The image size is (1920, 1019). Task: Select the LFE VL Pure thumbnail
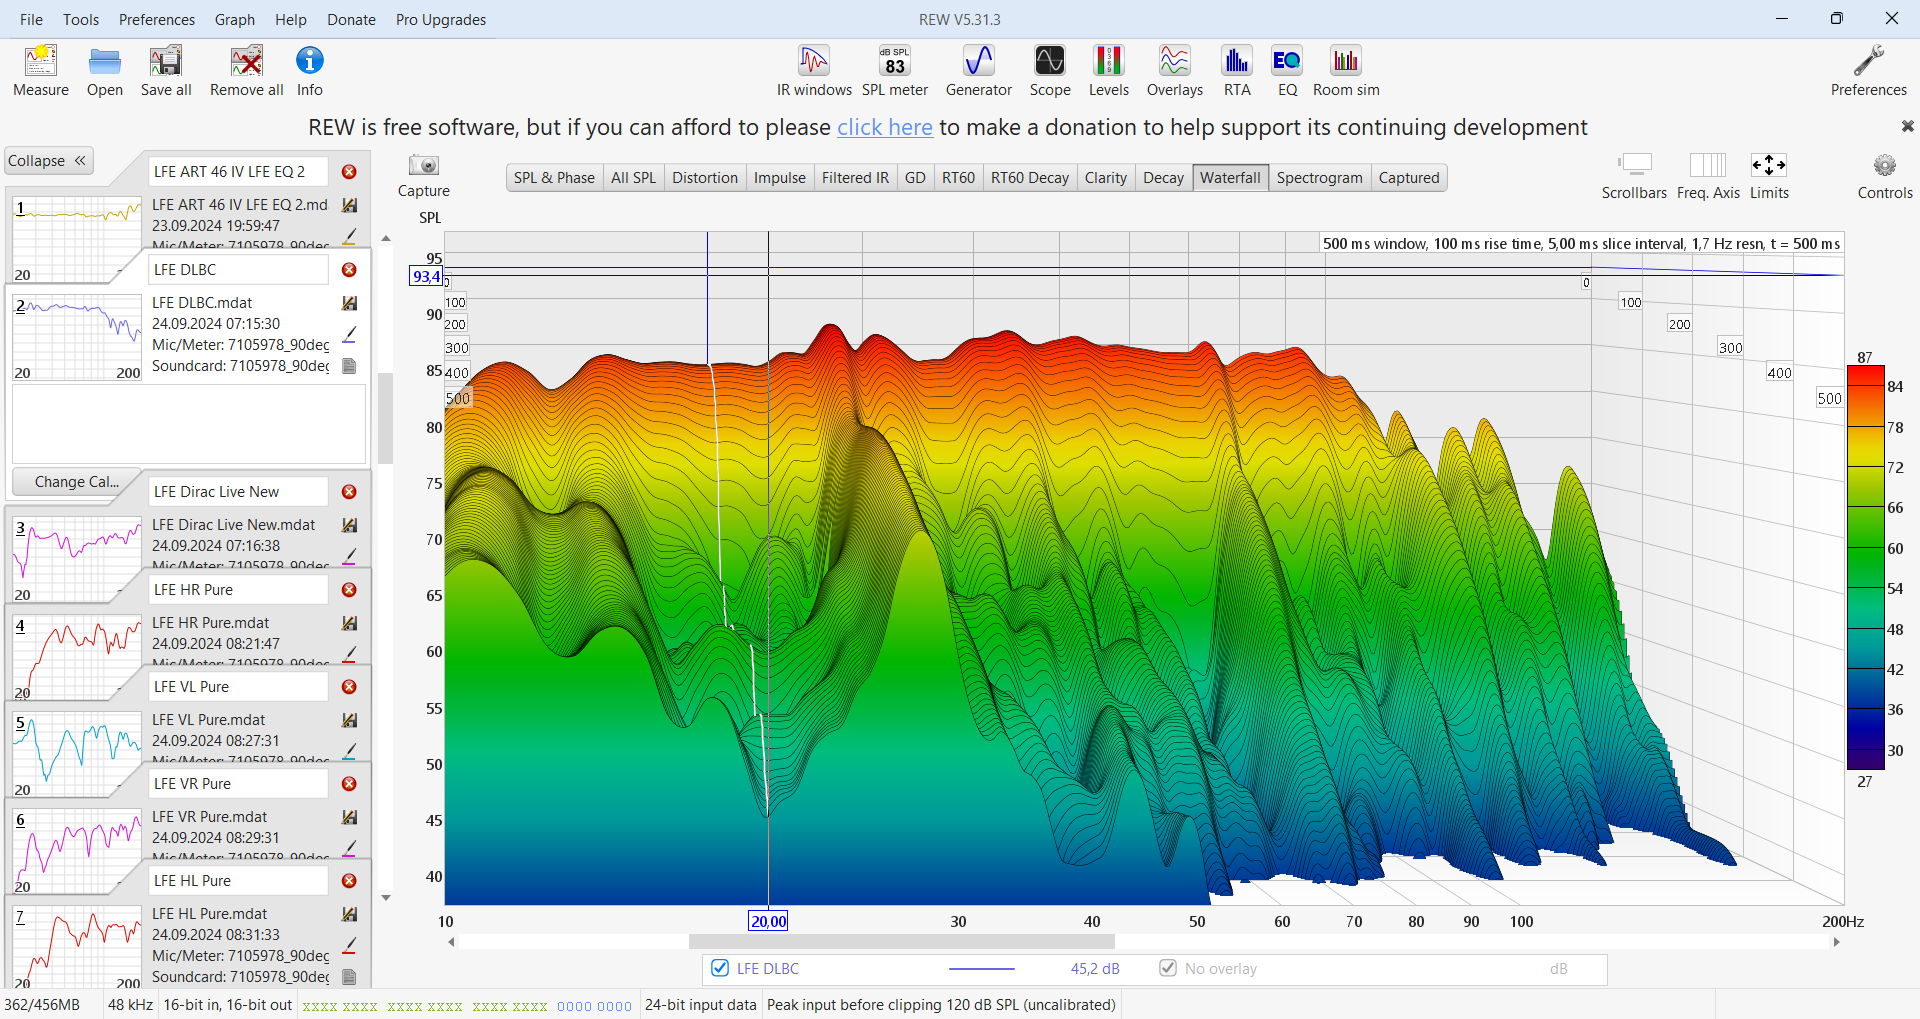[77, 753]
